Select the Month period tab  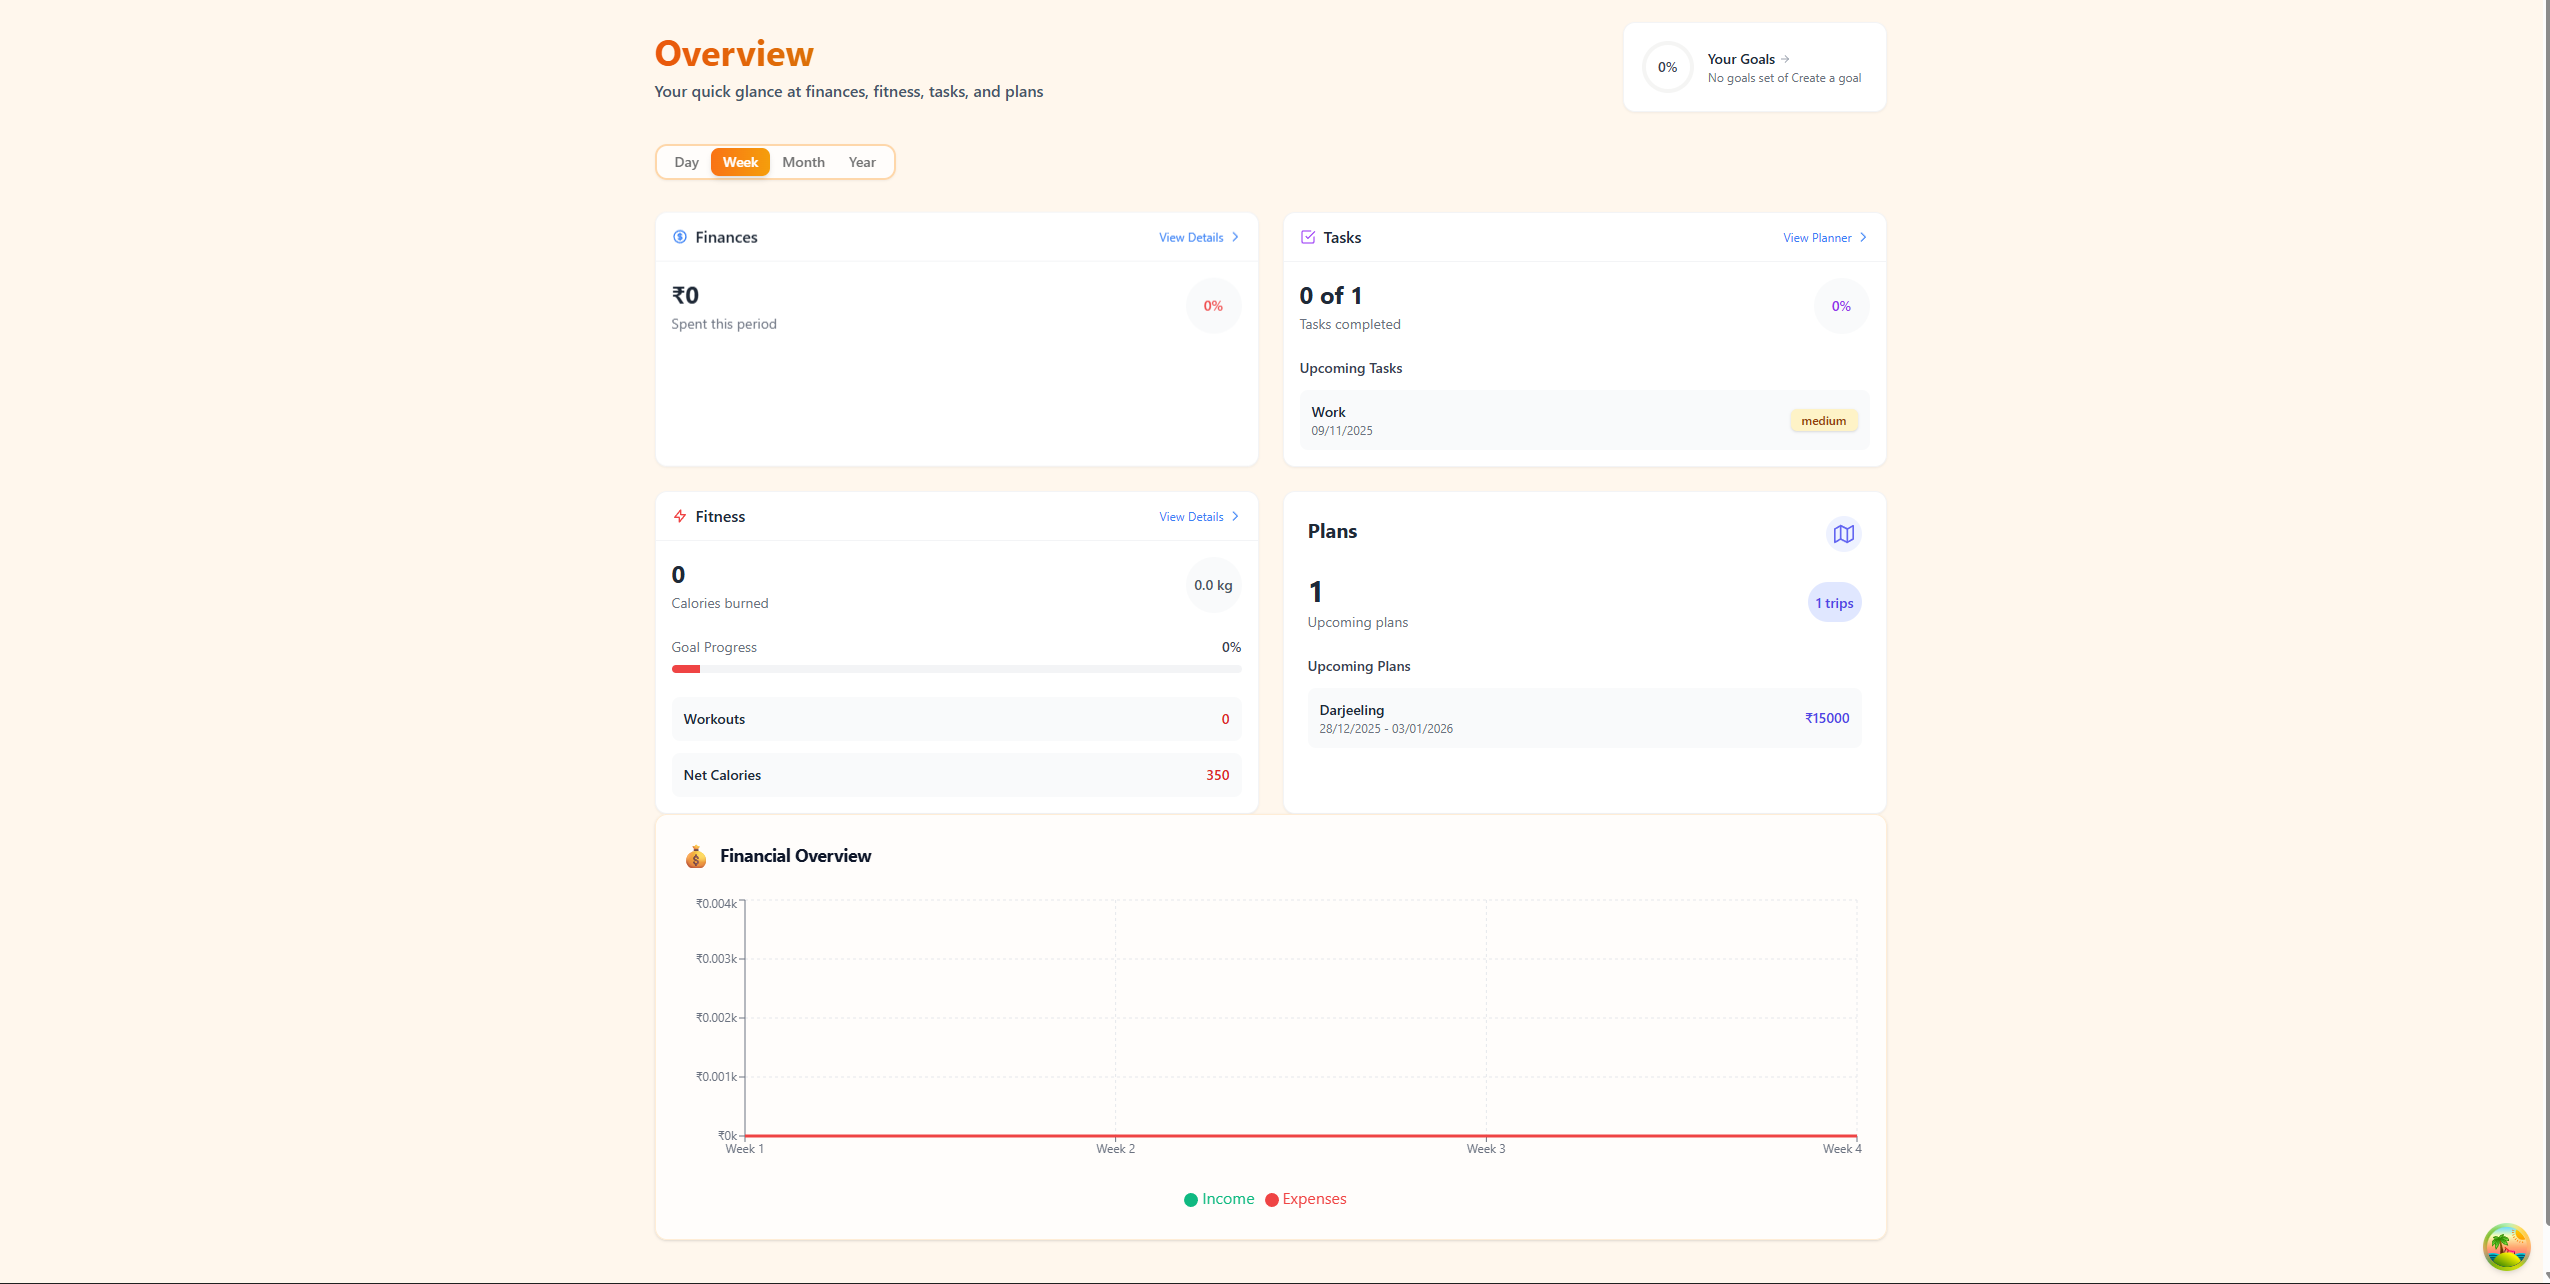[803, 162]
